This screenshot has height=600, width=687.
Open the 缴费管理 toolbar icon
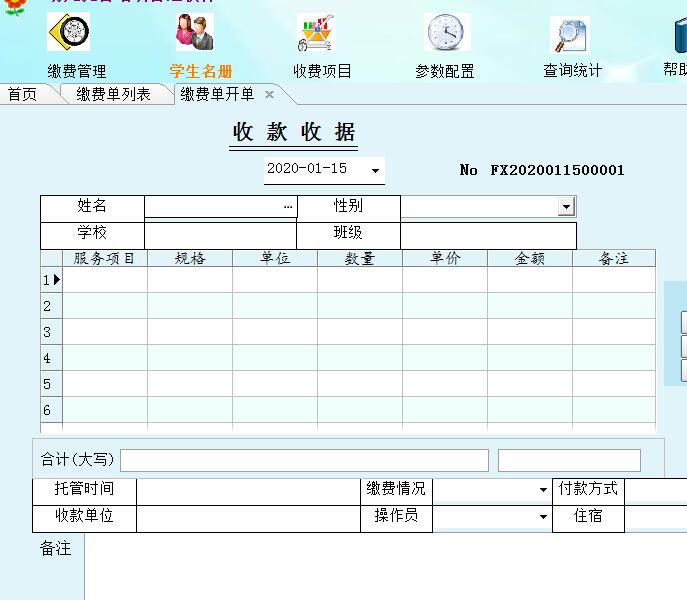[69, 32]
